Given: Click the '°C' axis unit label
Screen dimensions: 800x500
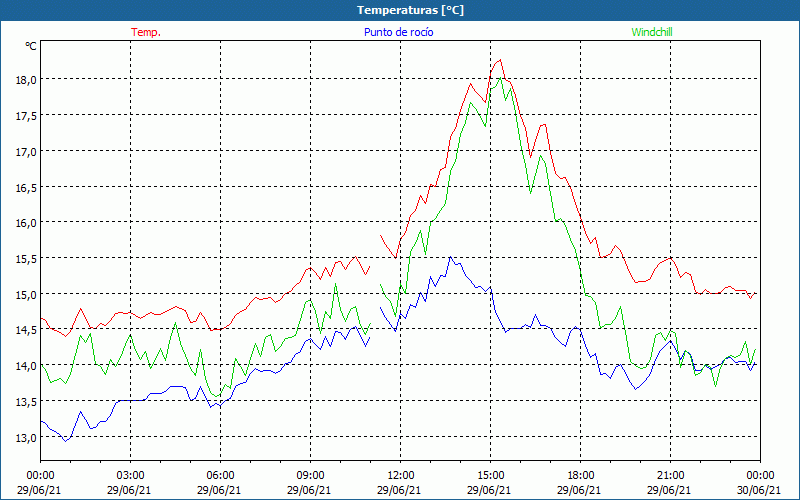Looking at the screenshot, I should pyautogui.click(x=31, y=46).
